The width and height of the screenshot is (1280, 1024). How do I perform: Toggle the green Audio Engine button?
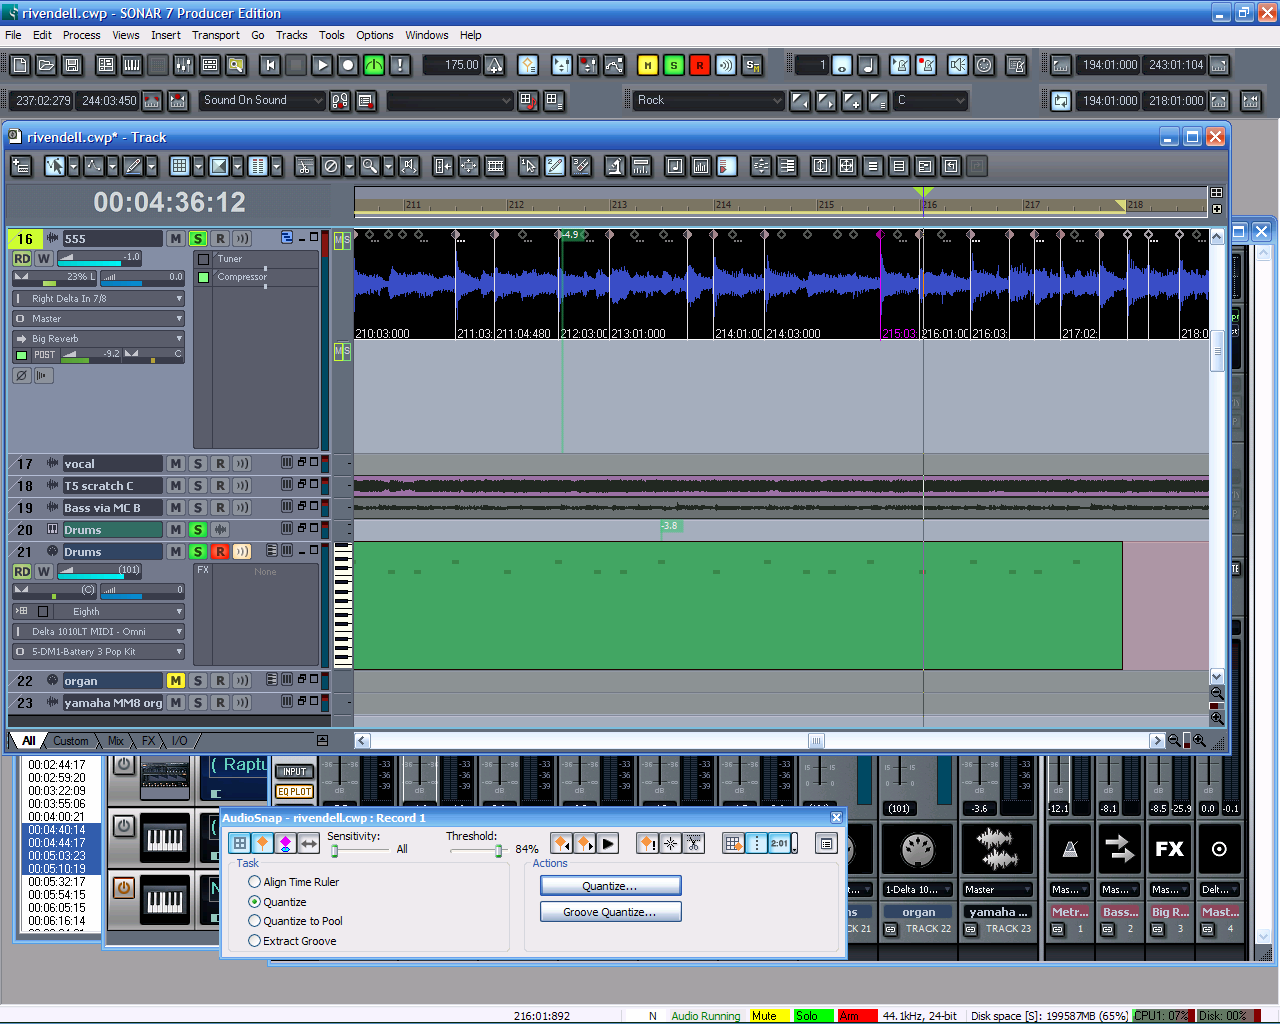pyautogui.click(x=374, y=65)
